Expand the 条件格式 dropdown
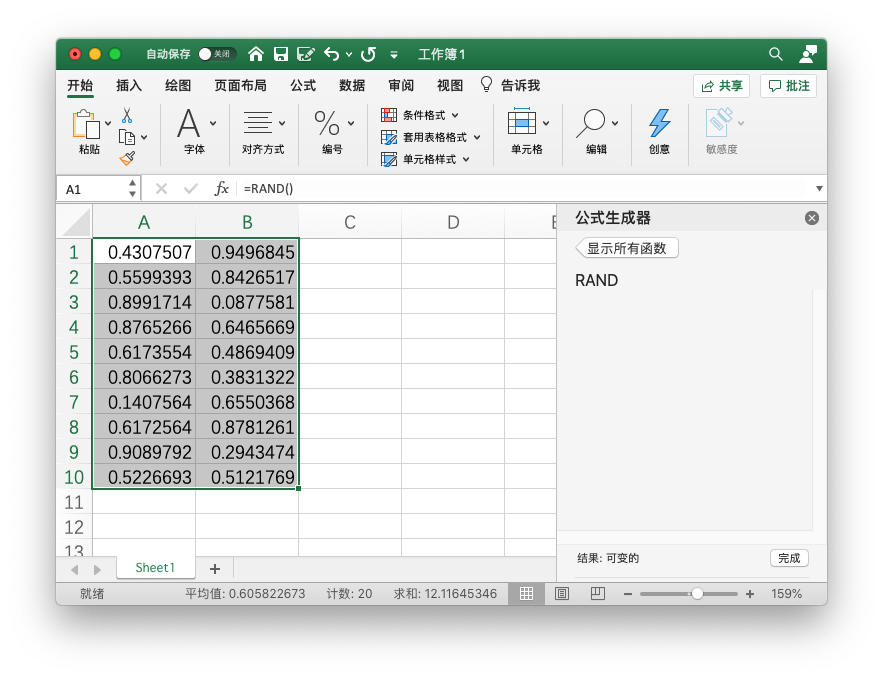883x679 pixels. click(x=421, y=115)
